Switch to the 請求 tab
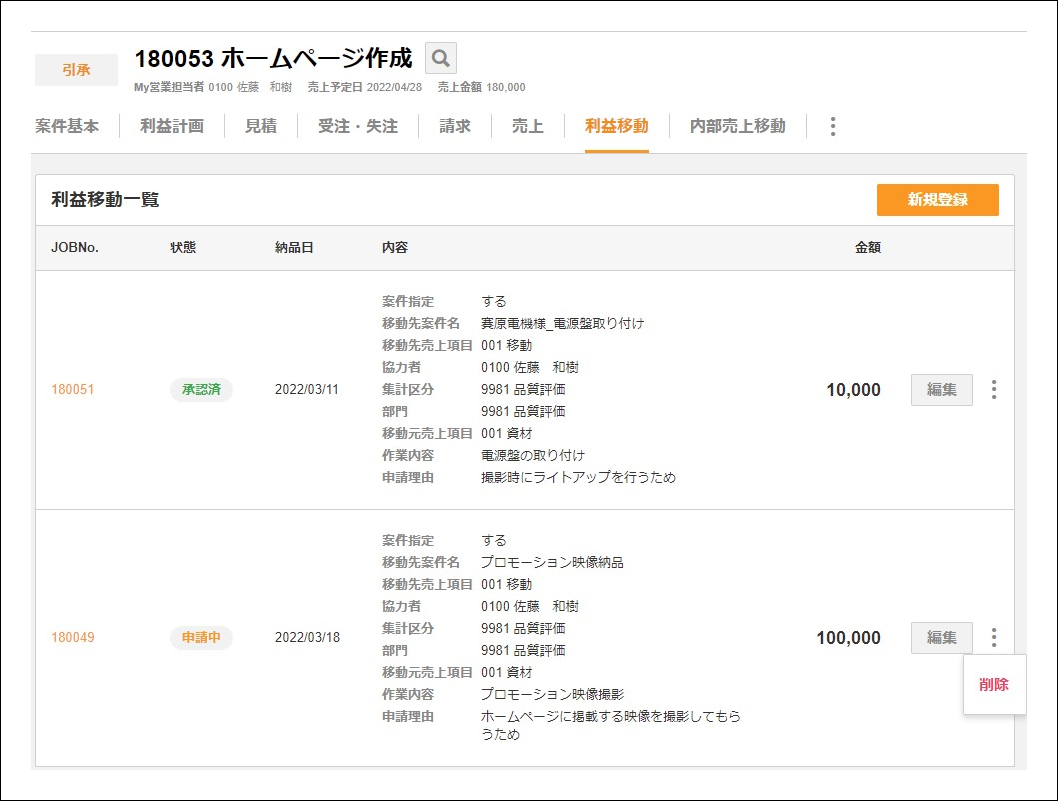This screenshot has width=1058, height=801. coord(453,126)
